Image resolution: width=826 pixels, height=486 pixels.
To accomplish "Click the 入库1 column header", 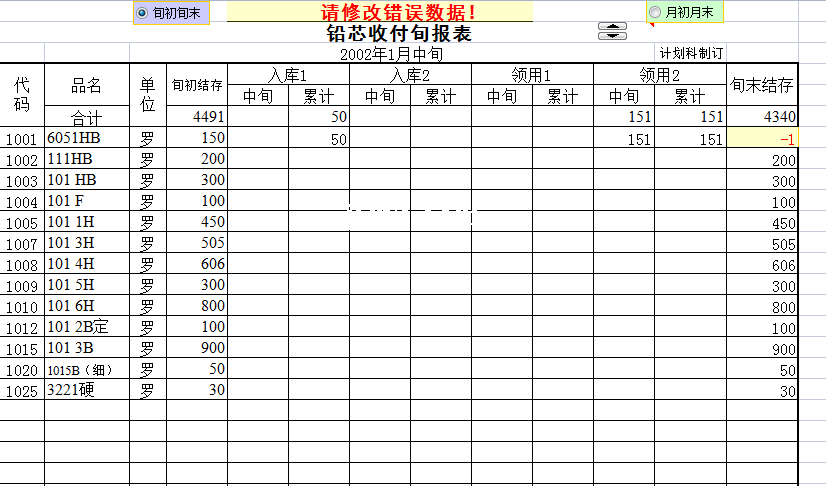I will point(288,75).
